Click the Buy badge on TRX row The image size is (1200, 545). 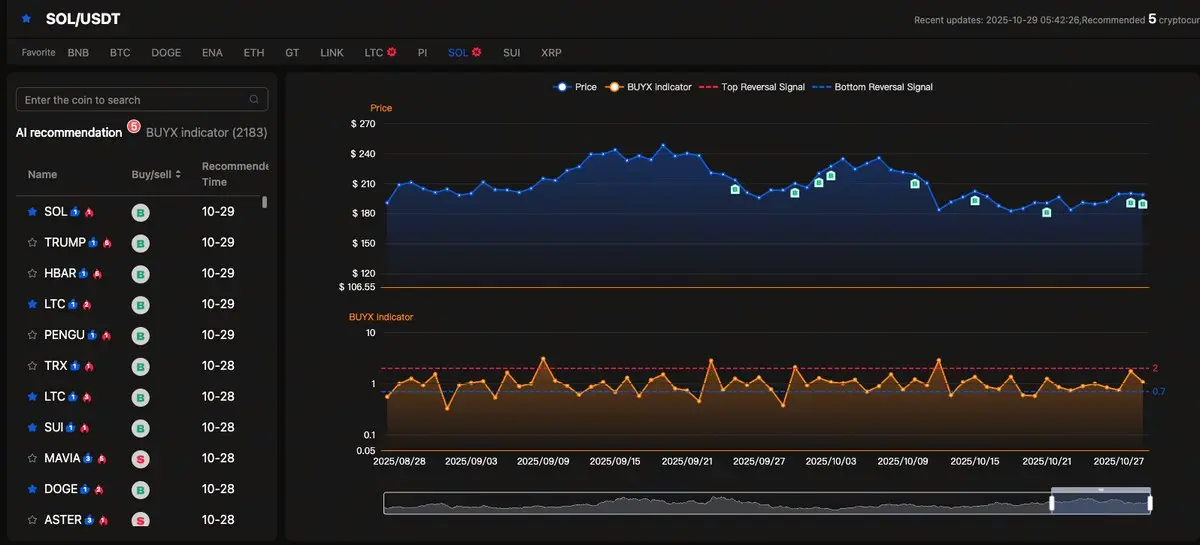tap(141, 366)
